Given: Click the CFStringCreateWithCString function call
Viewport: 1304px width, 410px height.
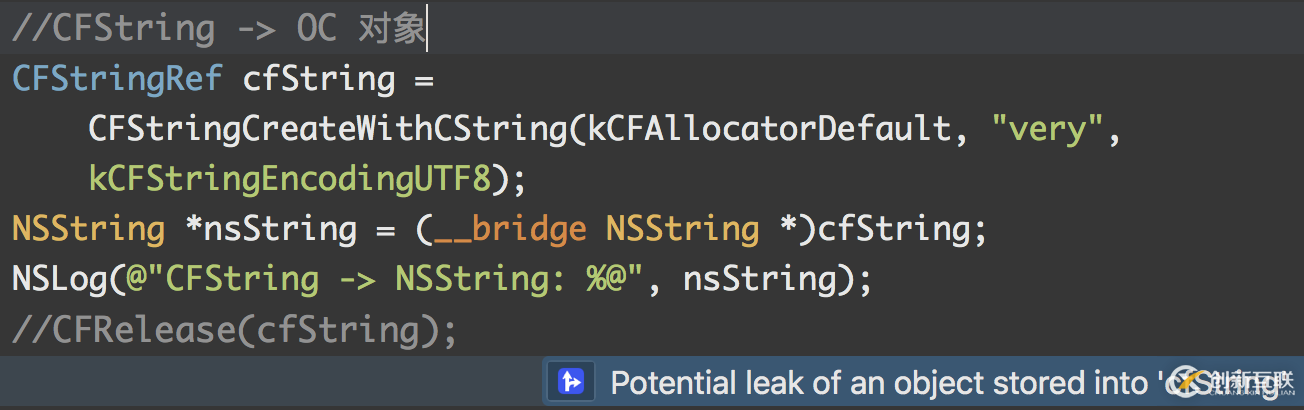Looking at the screenshot, I should click(329, 129).
